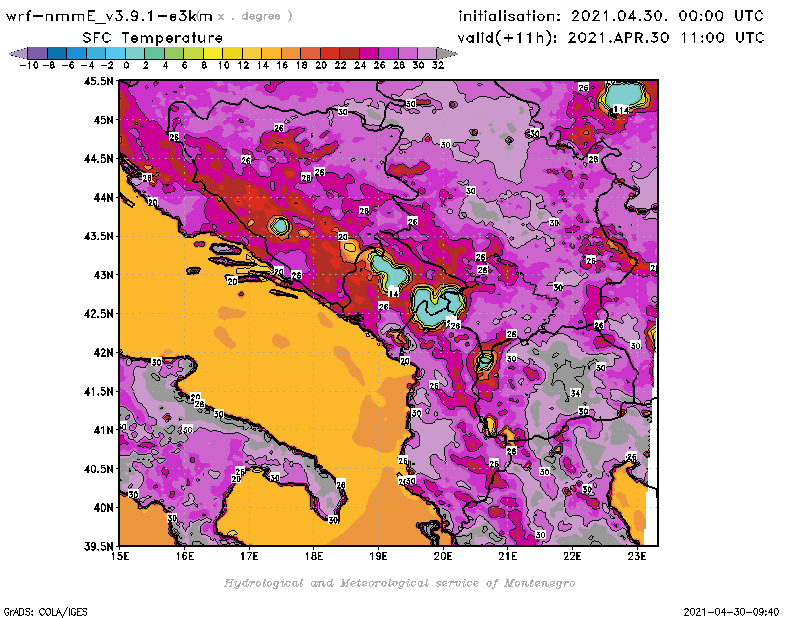Click the '23E' longitude label
This screenshot has width=800, height=618.
point(637,556)
